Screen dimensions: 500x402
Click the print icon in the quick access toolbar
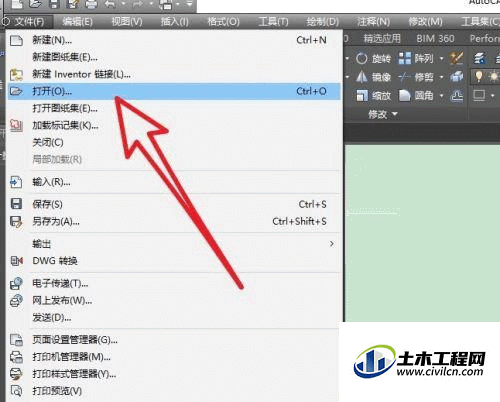(x=91, y=4)
